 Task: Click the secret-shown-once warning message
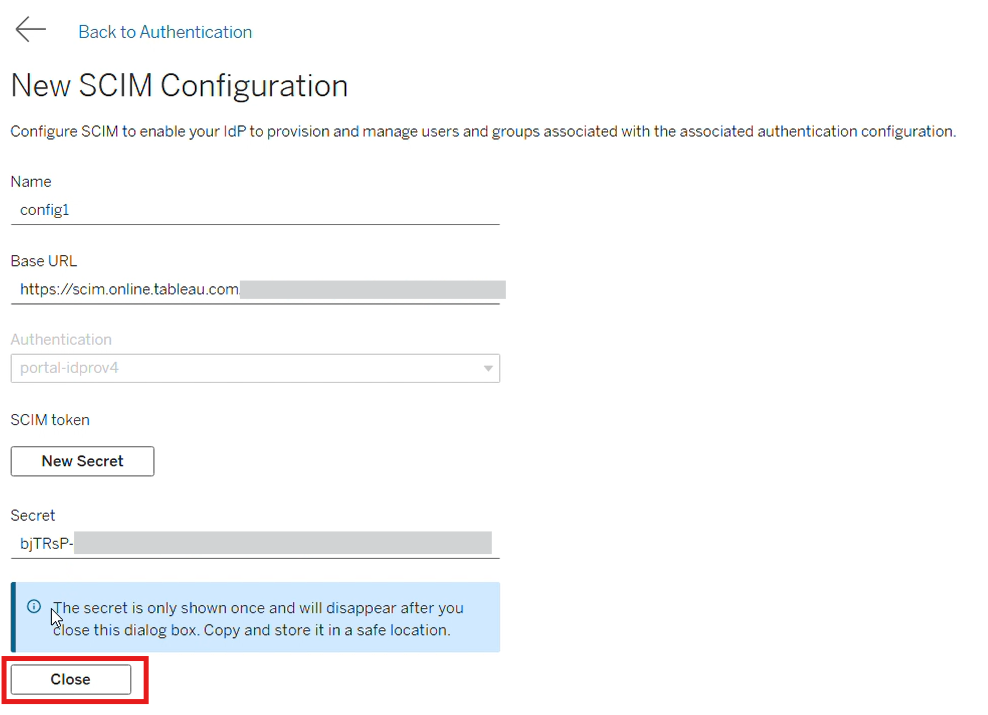[258, 619]
